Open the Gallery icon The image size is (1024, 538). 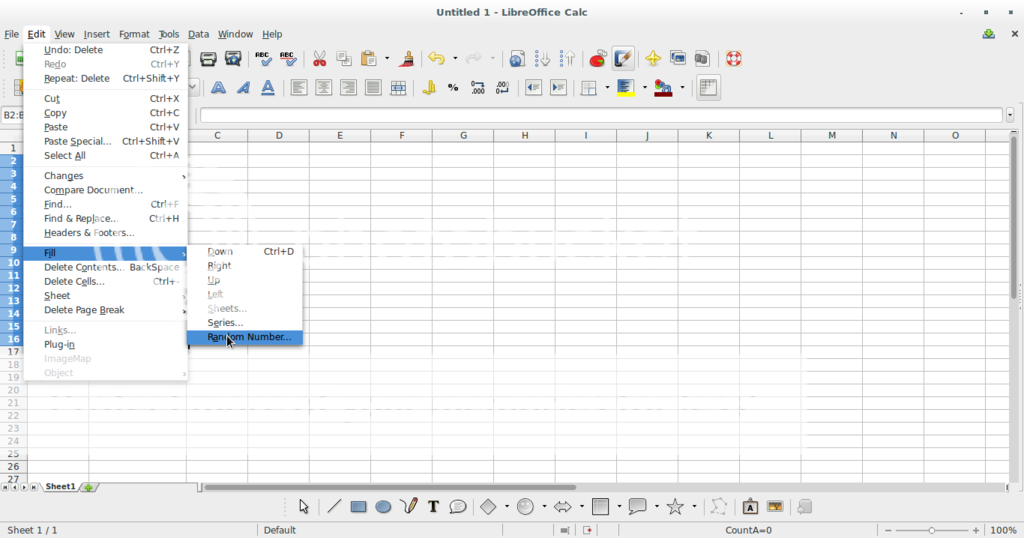(x=677, y=59)
